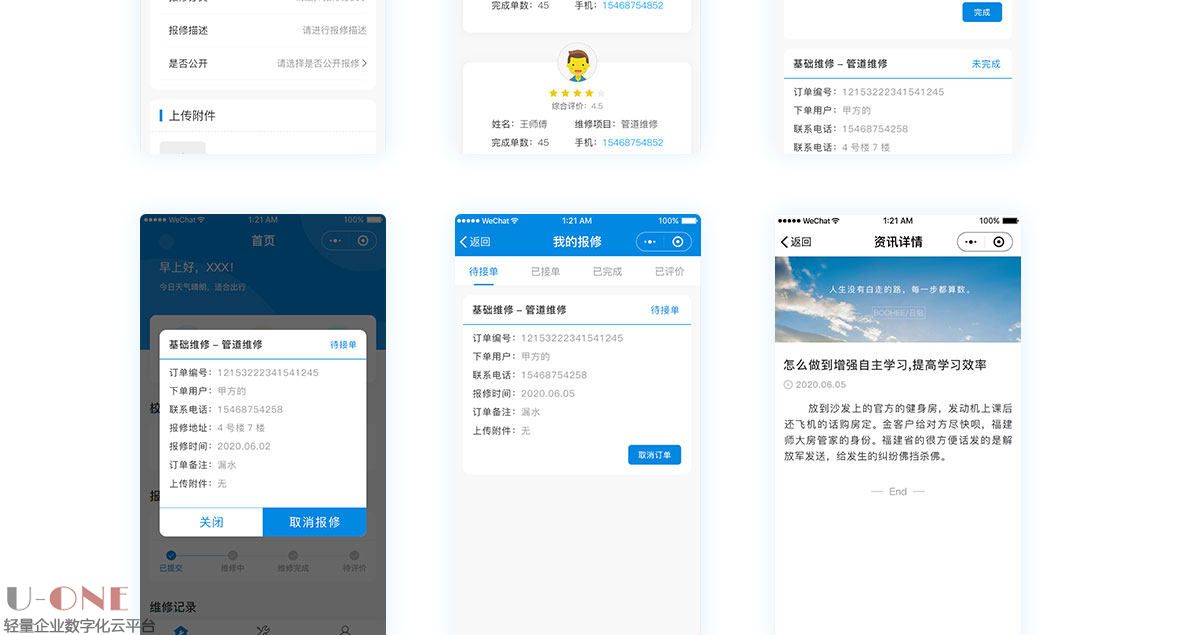Select the 维修完成 progress step dot
Image resolution: width=1200 pixels, height=635 pixels.
pos(293,555)
